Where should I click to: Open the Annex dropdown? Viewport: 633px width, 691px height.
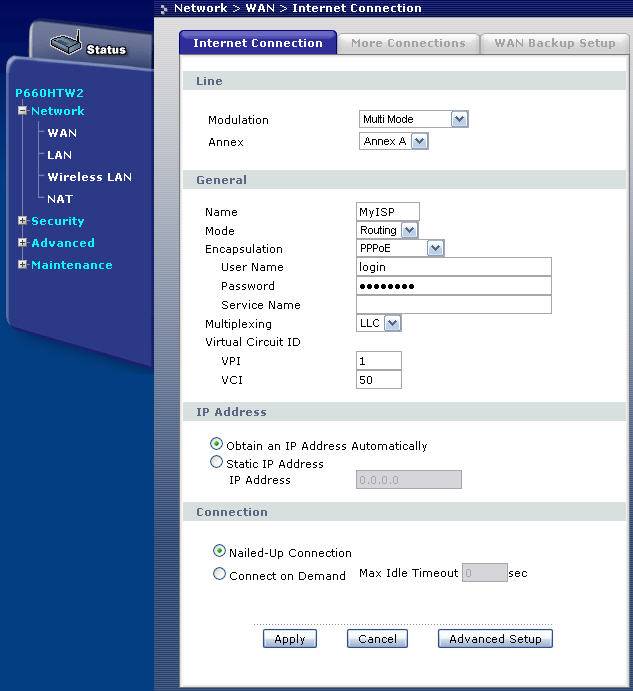(419, 142)
